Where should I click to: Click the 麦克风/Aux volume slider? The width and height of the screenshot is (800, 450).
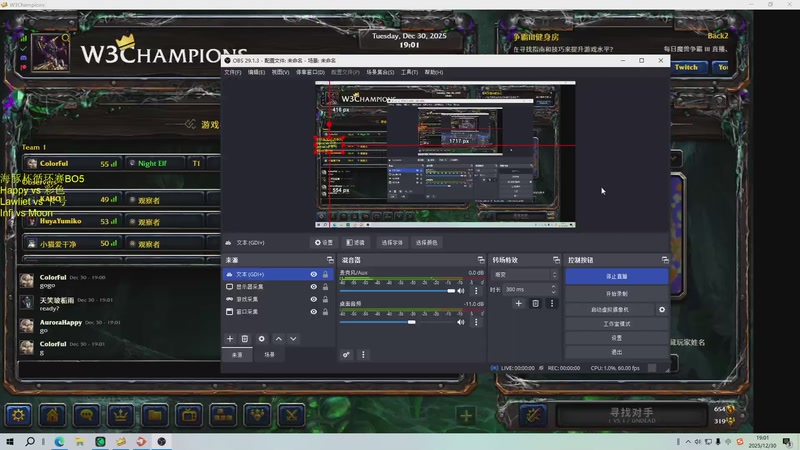[x=397, y=291]
